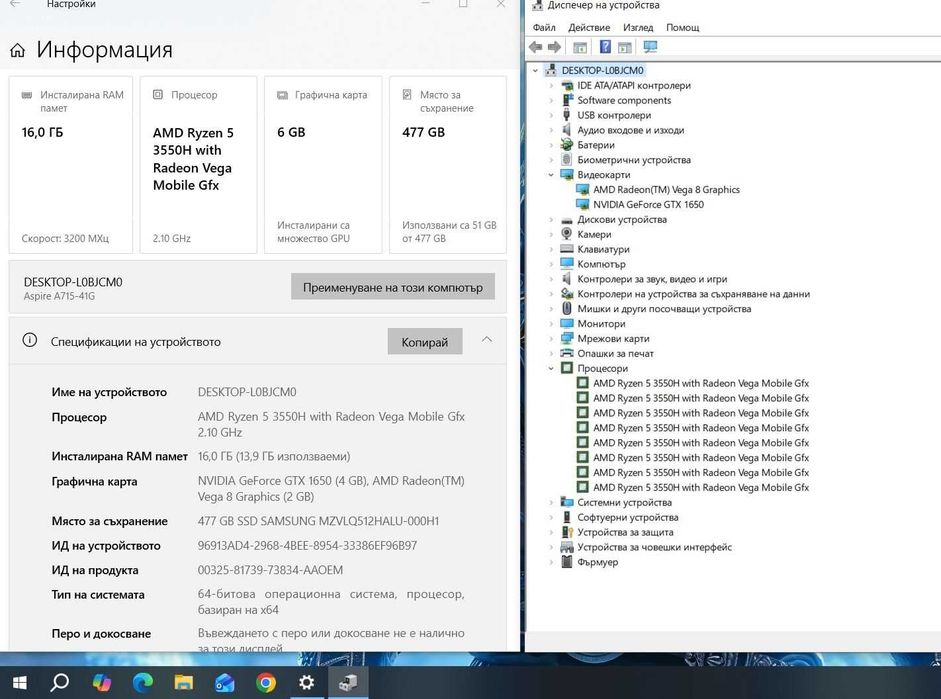Expand IDE ATA/ATAPI контролери node
Image resolution: width=941 pixels, height=699 pixels.
(x=551, y=85)
